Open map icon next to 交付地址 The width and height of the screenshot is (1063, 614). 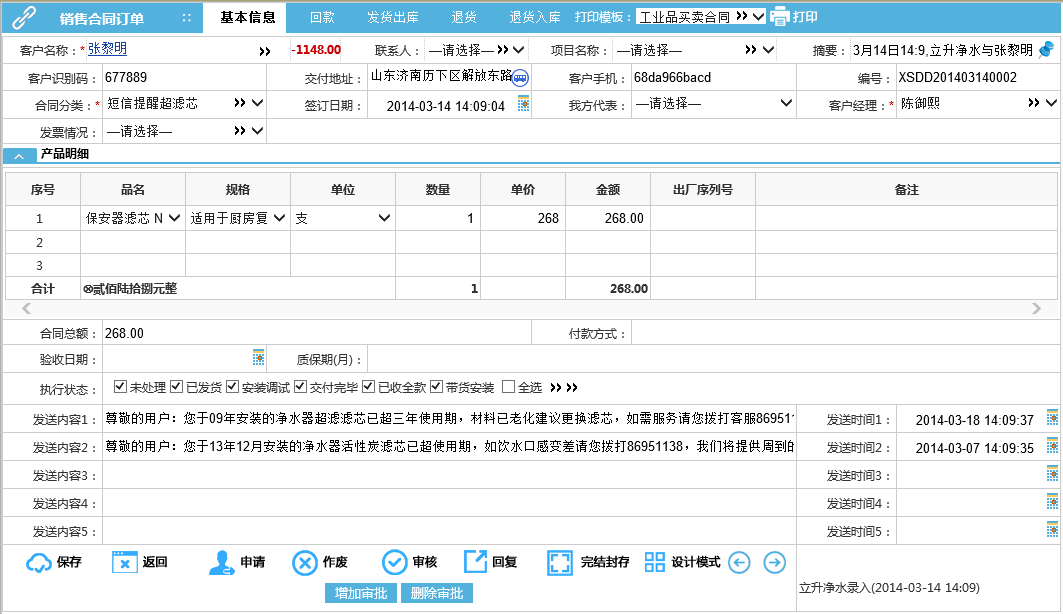click(x=520, y=78)
